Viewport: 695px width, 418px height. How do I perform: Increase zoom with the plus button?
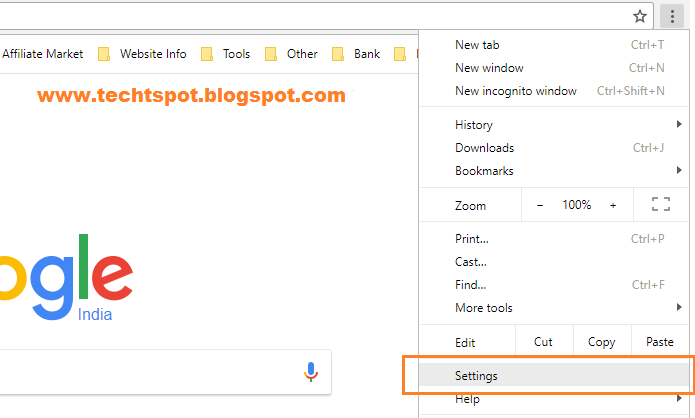613,205
